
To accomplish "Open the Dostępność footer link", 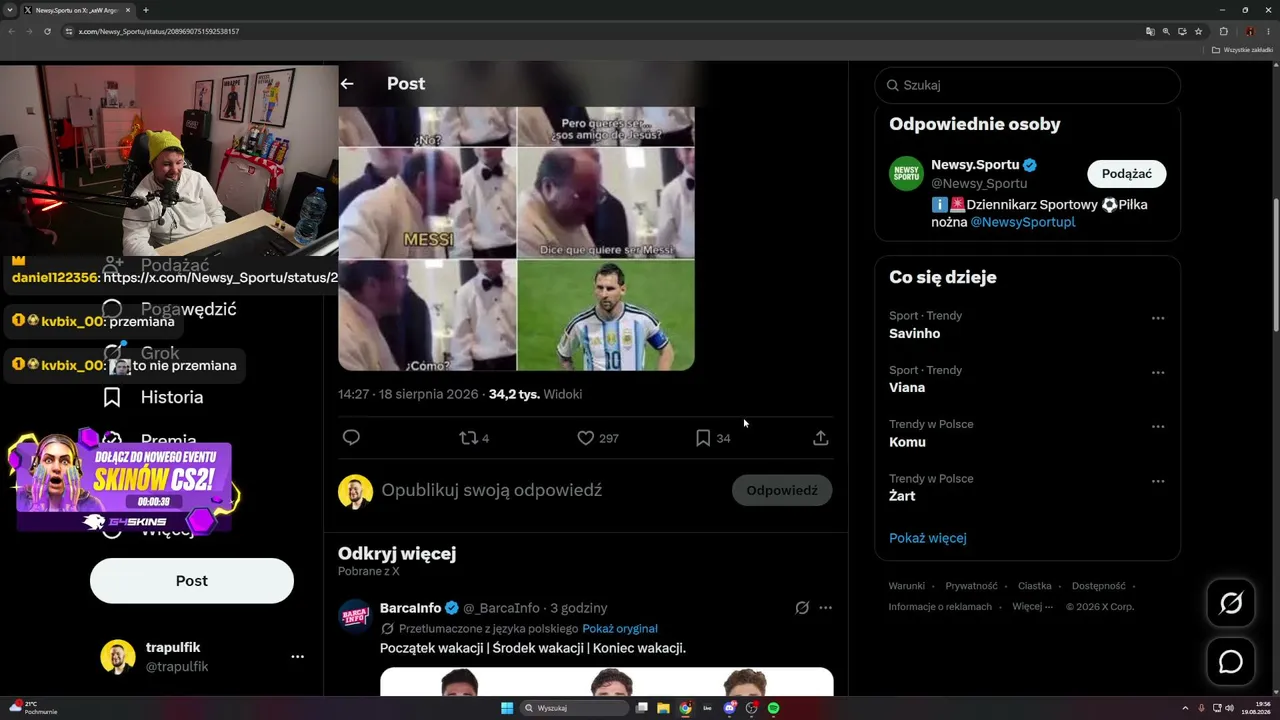I will click(1099, 586).
